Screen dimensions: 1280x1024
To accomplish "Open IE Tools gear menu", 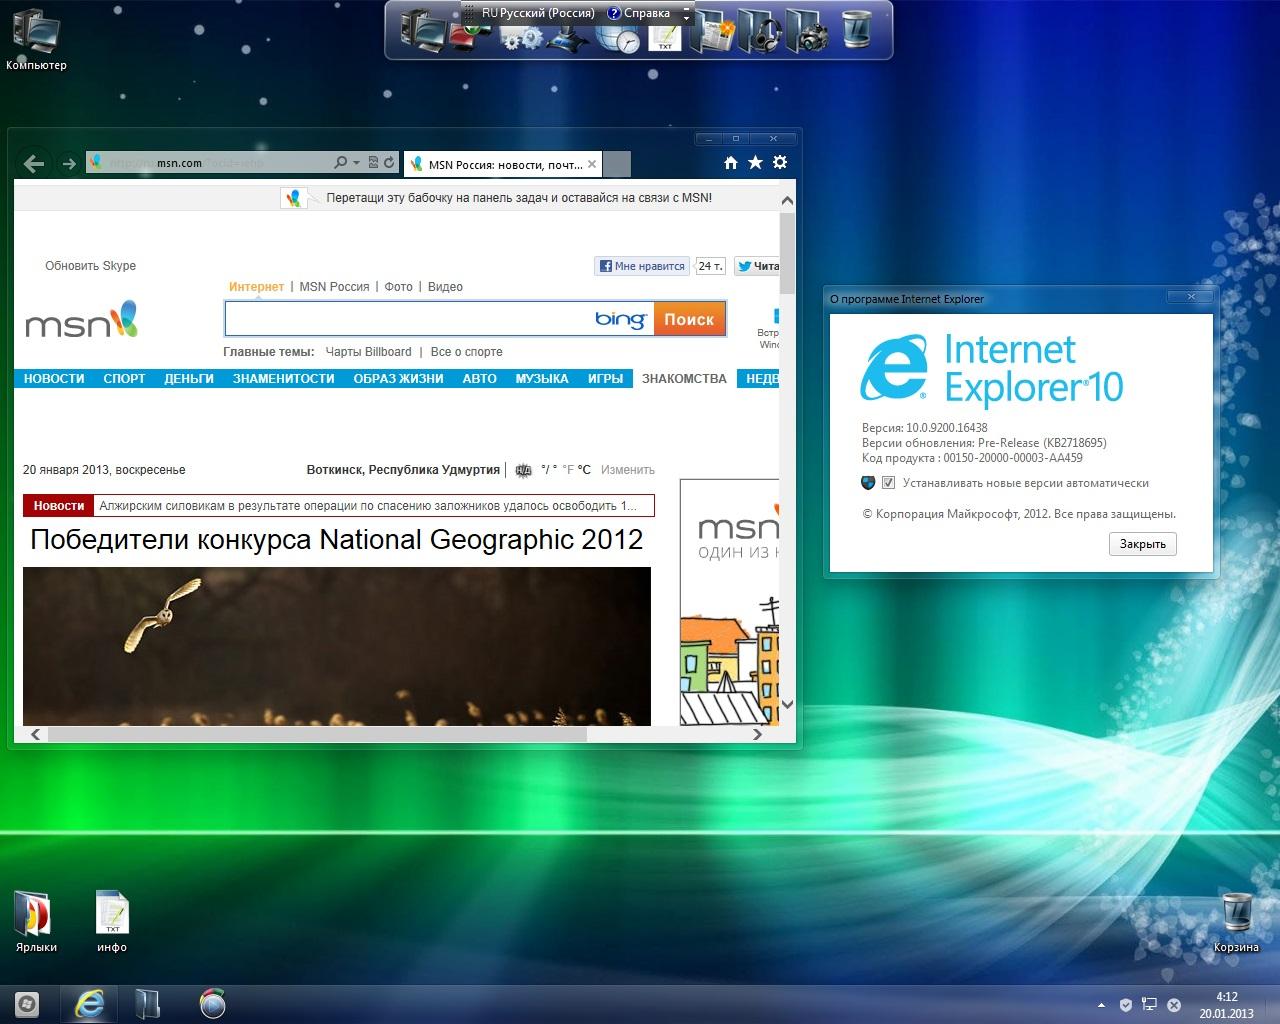I will click(780, 163).
